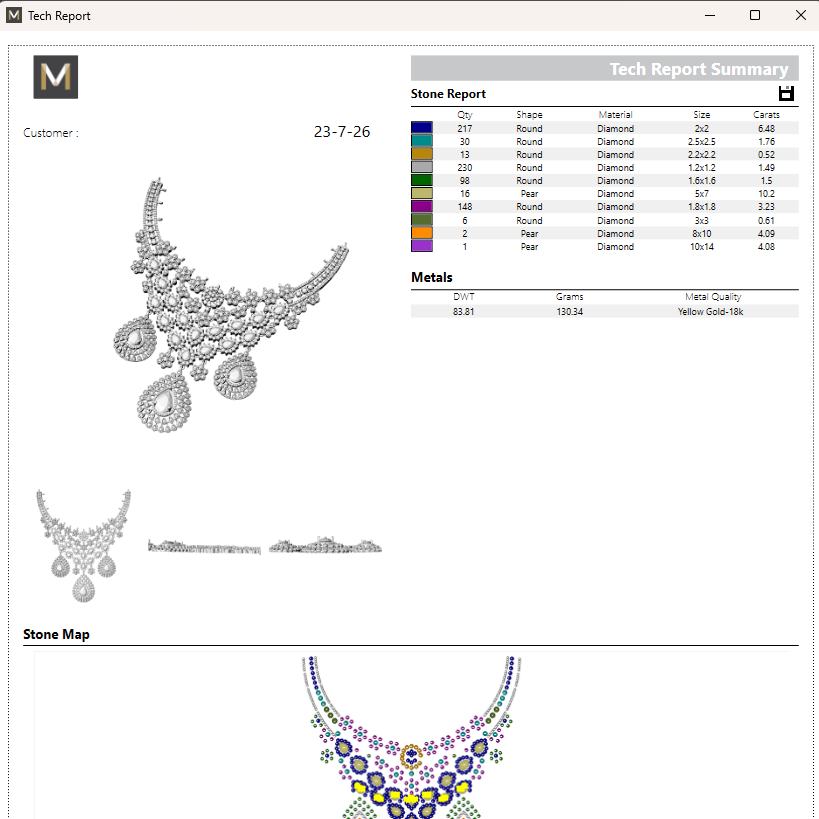
Task: Click the date field 23-7-26
Action: [342, 132]
